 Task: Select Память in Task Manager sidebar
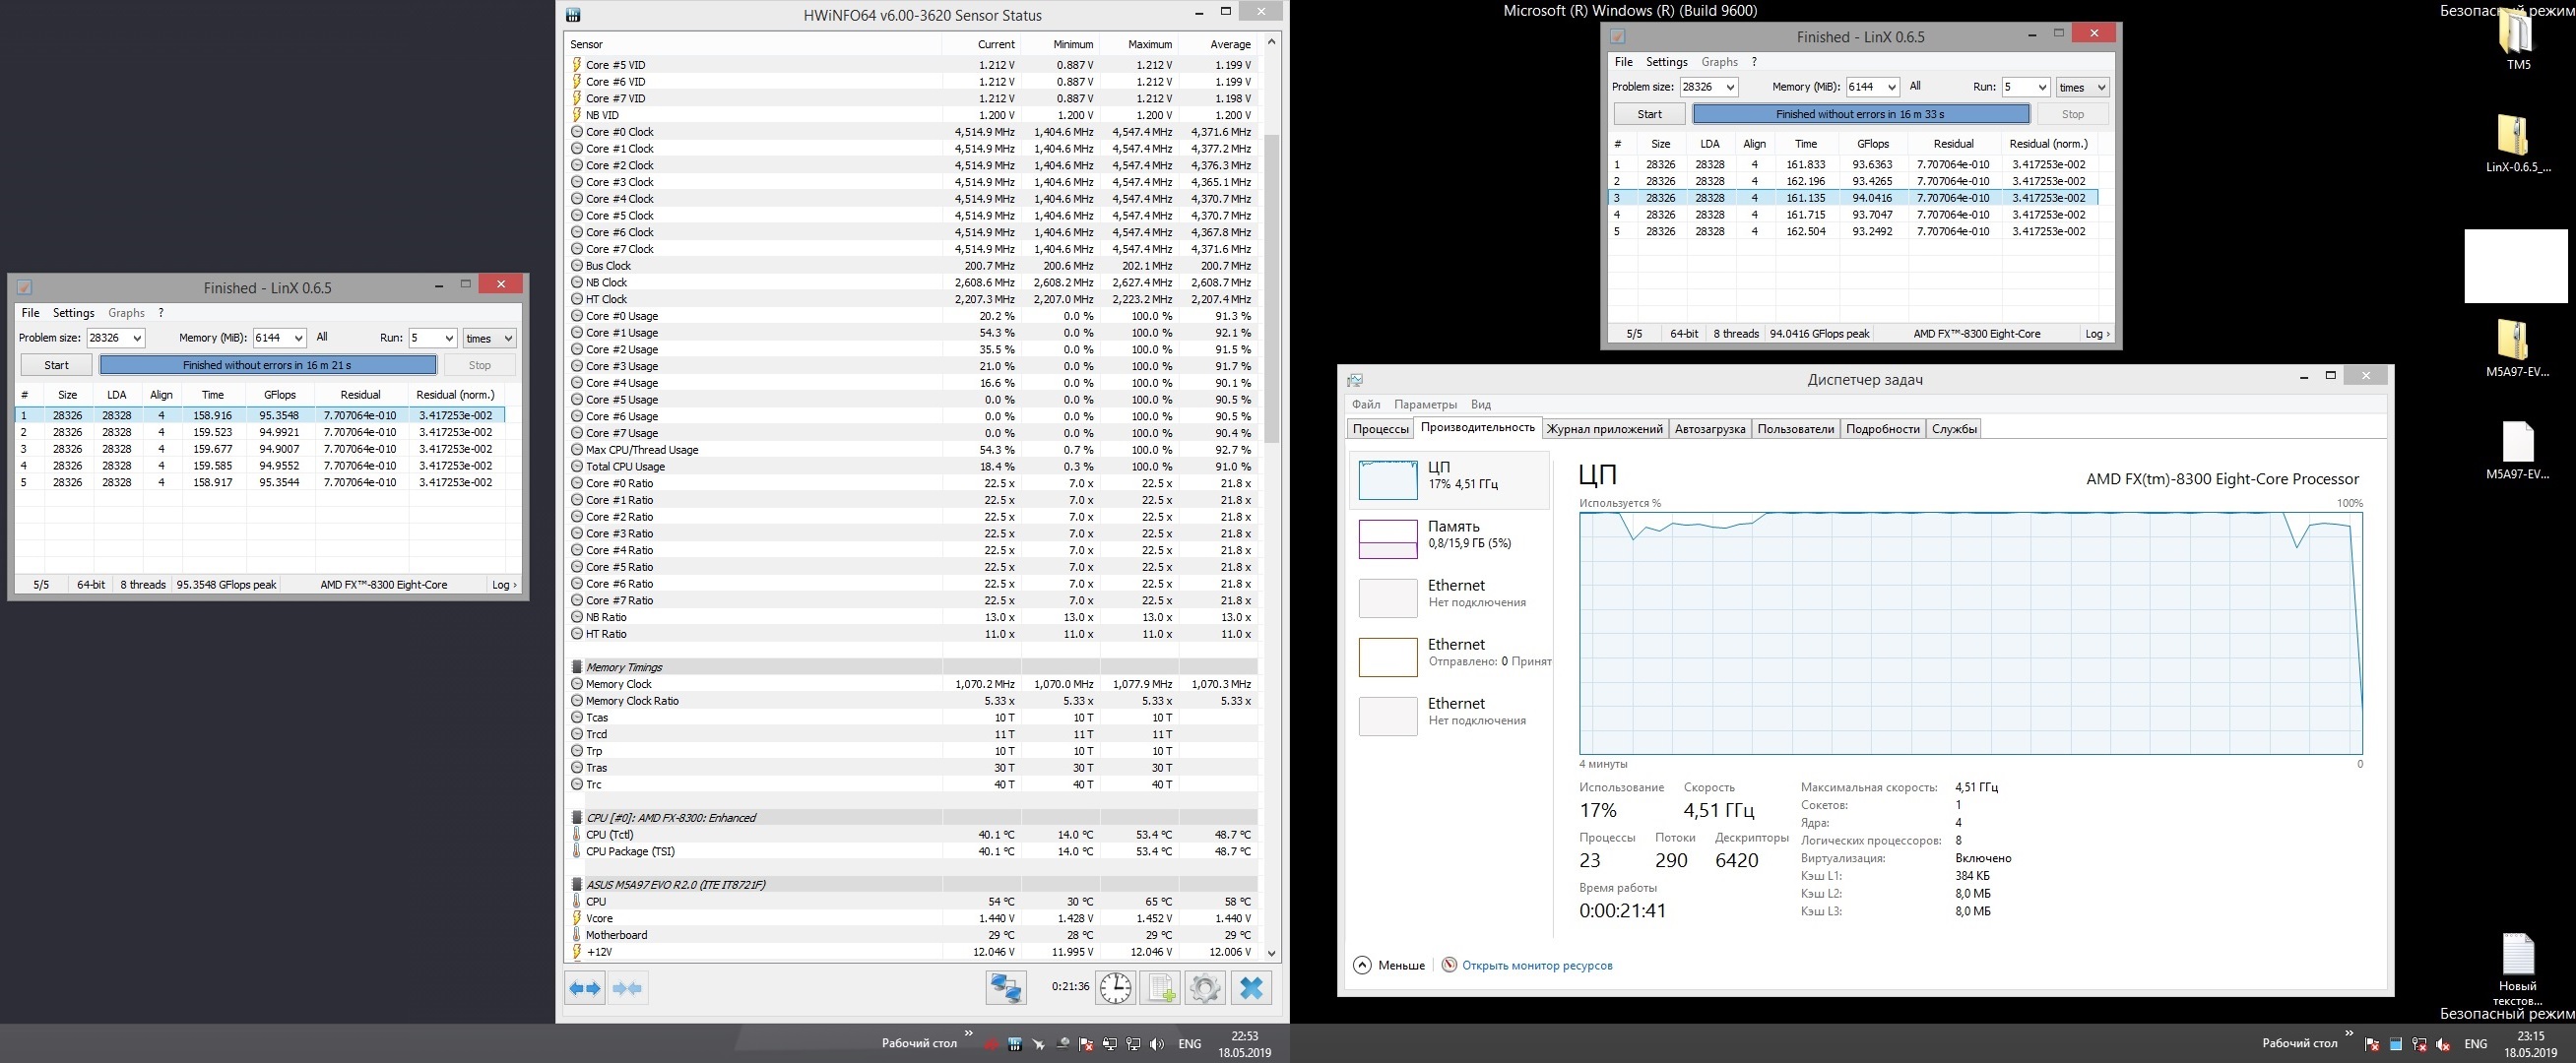pyautogui.click(x=1452, y=535)
